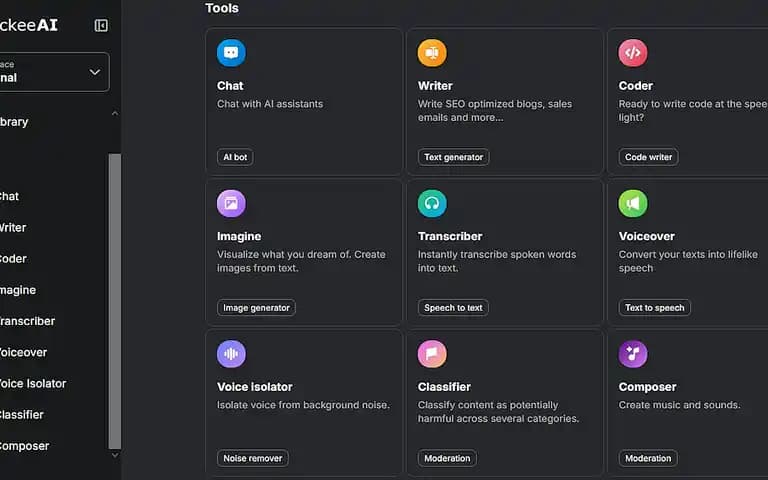Screen dimensions: 768x480
Task: Click the teal Transcriber headphones icon
Action: (432, 203)
